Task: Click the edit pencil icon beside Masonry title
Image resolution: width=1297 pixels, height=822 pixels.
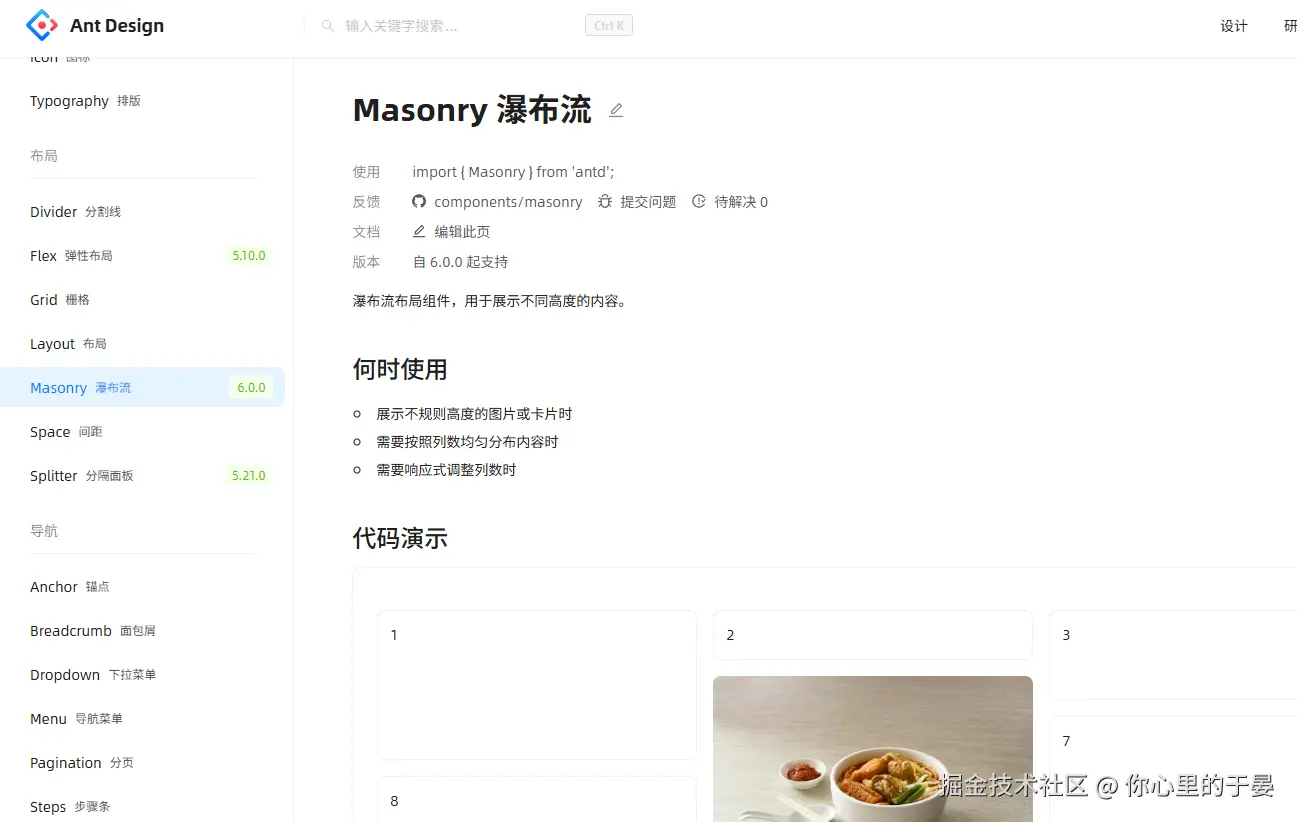Action: click(x=616, y=110)
